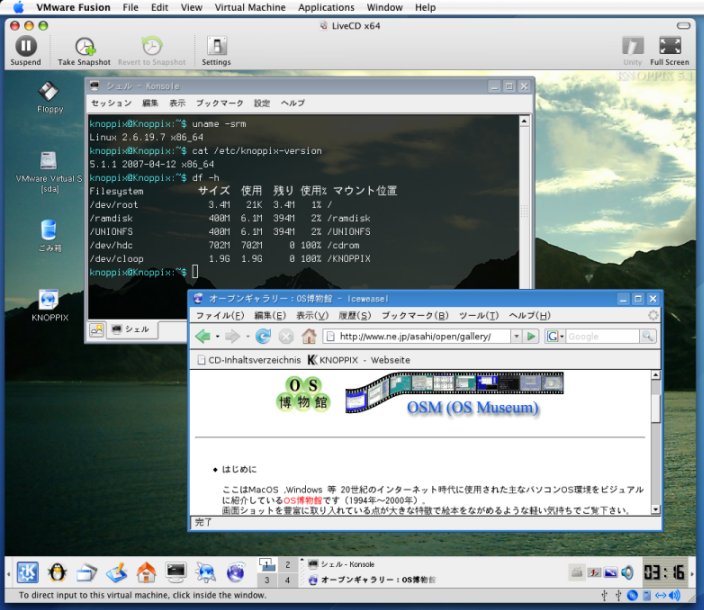Reload the page in Iceweasel
The width and height of the screenshot is (704, 610).
[263, 336]
